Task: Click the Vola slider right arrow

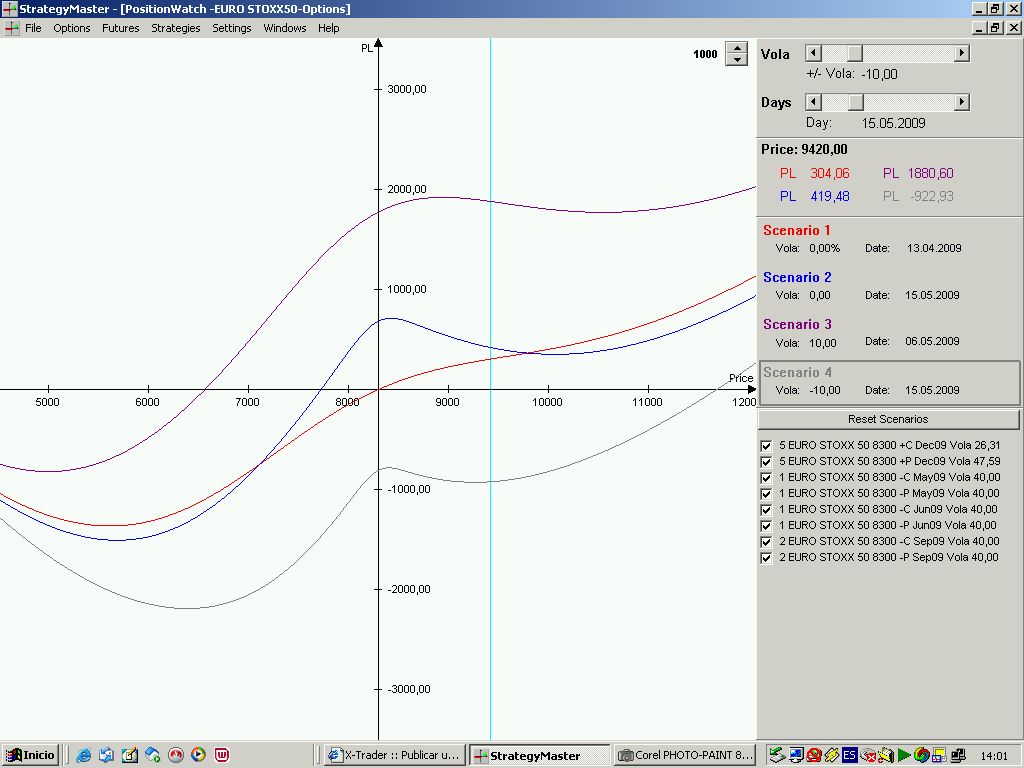Action: pyautogui.click(x=962, y=54)
